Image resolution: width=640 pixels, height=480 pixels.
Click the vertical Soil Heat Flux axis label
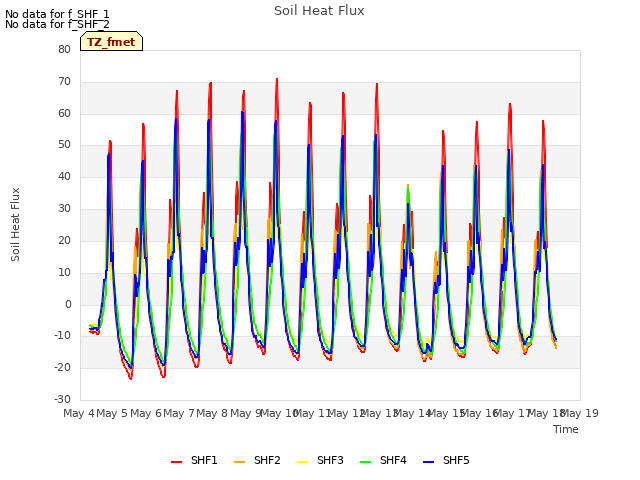pyautogui.click(x=15, y=224)
